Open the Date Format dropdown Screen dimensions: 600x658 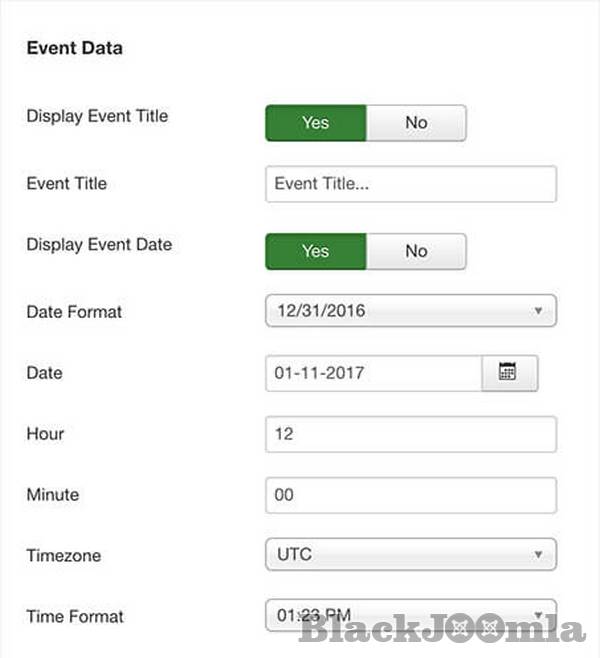coord(410,311)
